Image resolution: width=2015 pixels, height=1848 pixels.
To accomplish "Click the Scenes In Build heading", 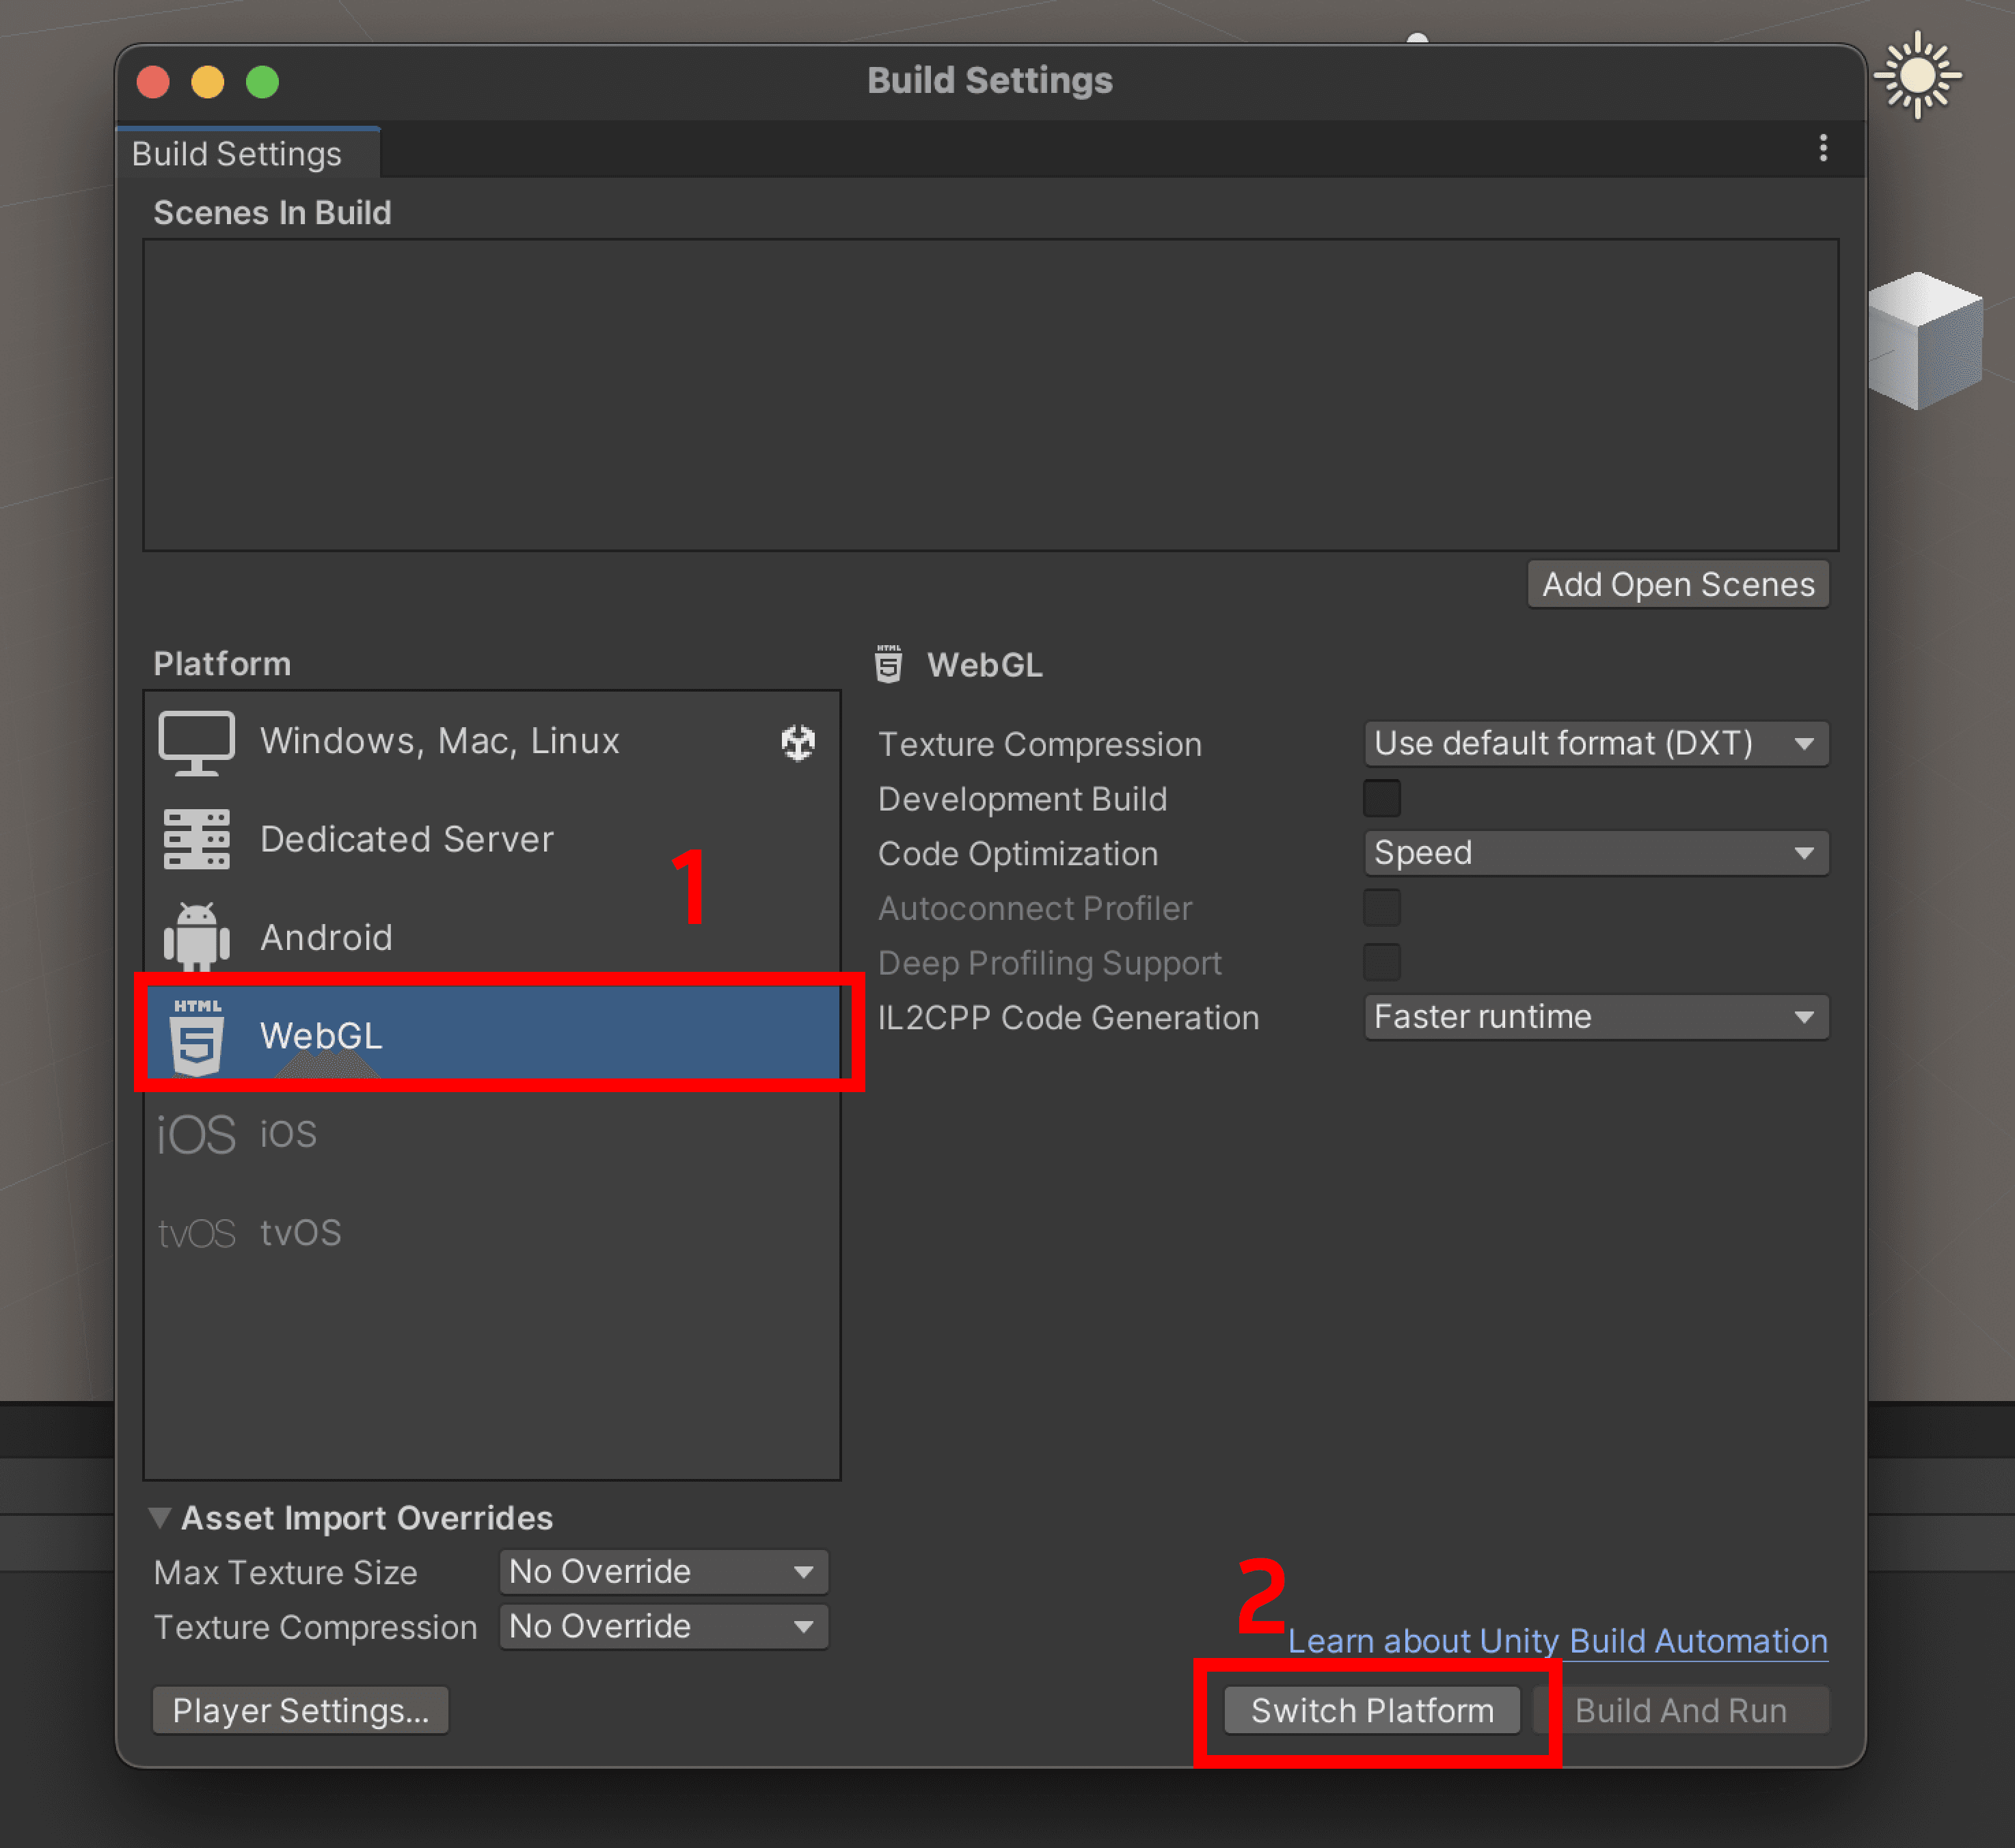I will tap(272, 213).
